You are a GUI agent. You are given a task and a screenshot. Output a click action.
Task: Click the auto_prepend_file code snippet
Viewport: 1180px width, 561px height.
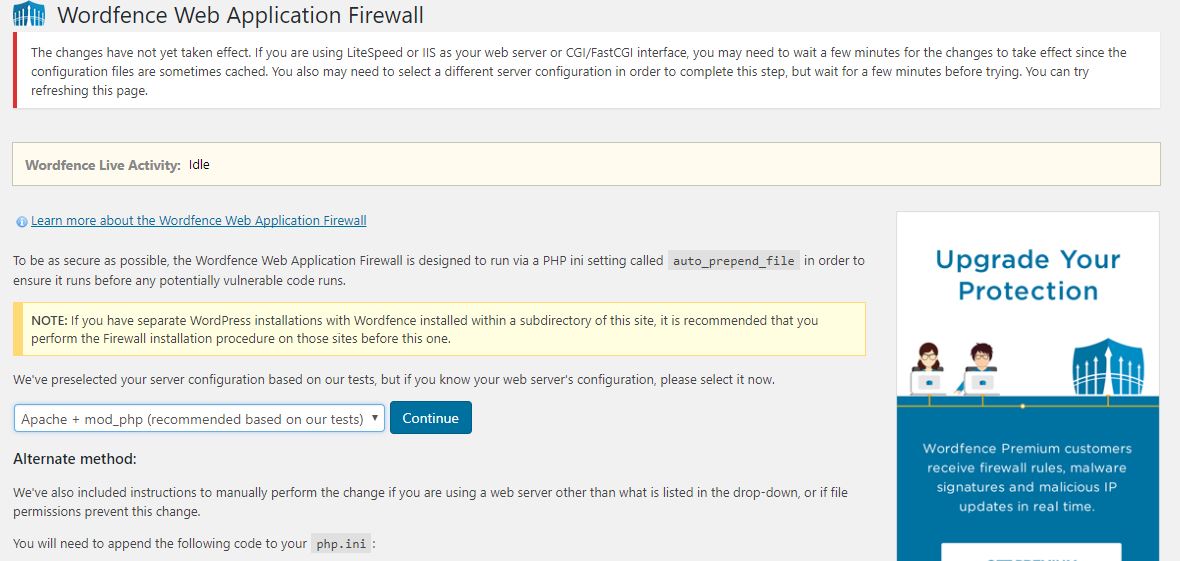pyautogui.click(x=734, y=261)
